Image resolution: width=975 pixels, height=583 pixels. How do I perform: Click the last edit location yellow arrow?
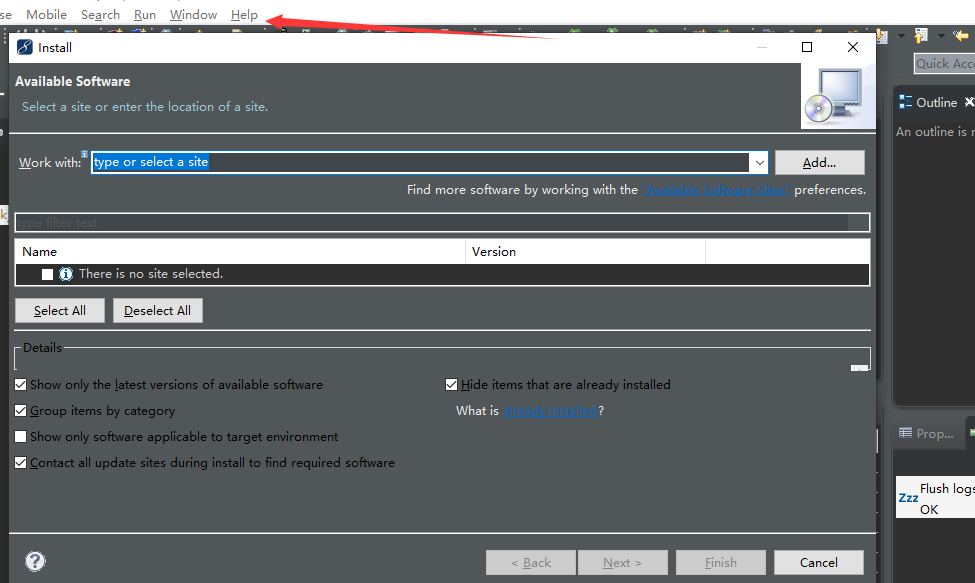[x=961, y=36]
